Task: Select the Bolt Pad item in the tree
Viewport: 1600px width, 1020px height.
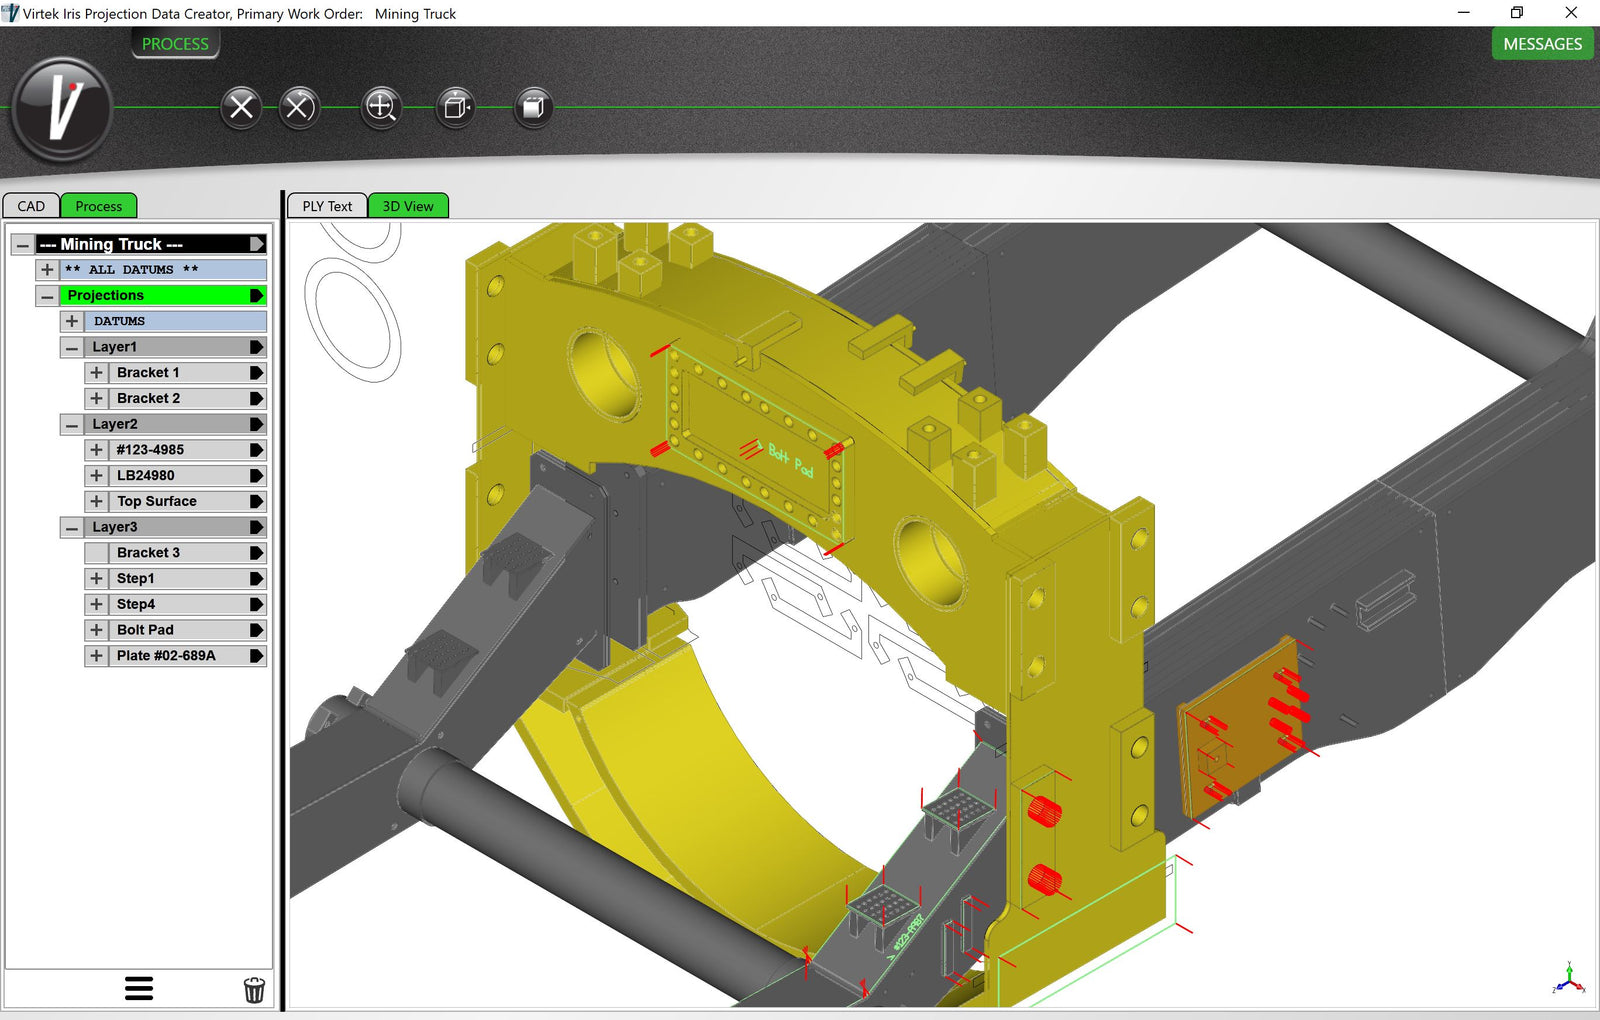Action: [143, 630]
